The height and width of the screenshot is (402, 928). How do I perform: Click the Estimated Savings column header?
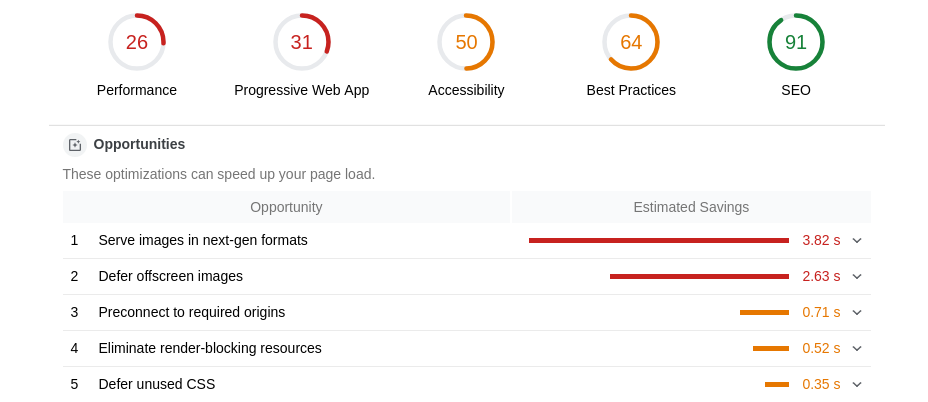(691, 207)
